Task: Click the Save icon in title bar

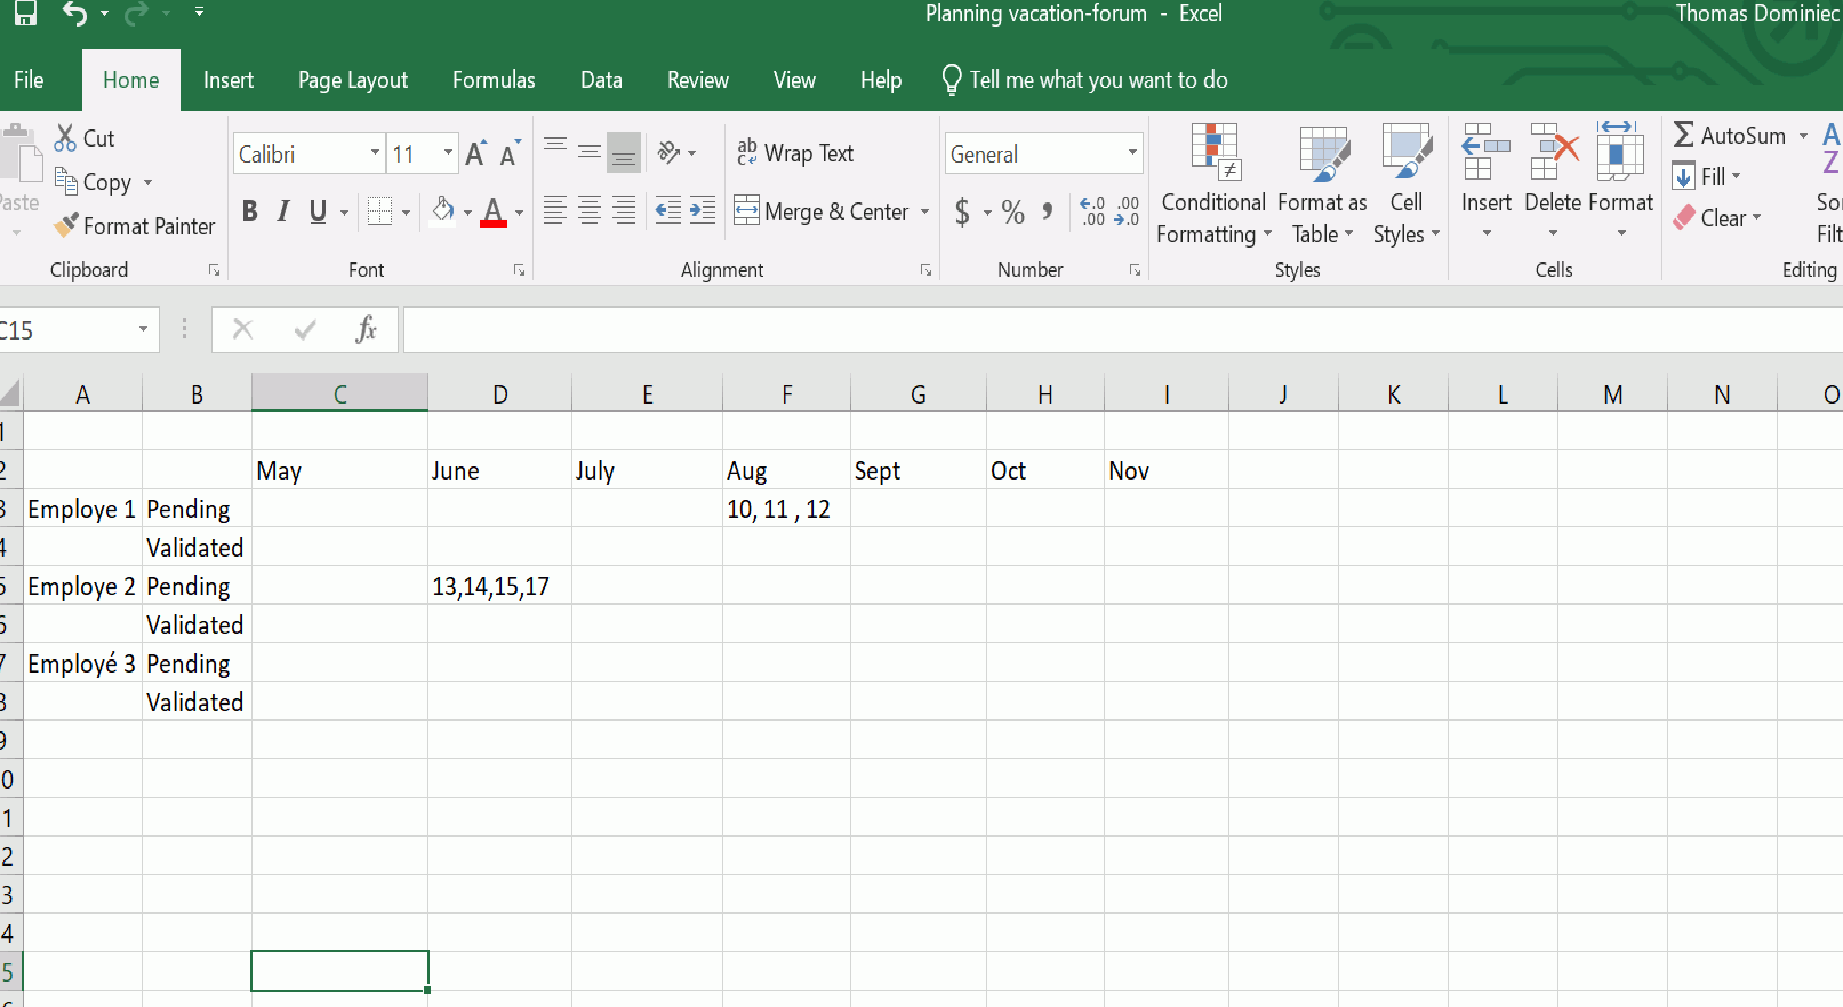Action: pos(26,13)
